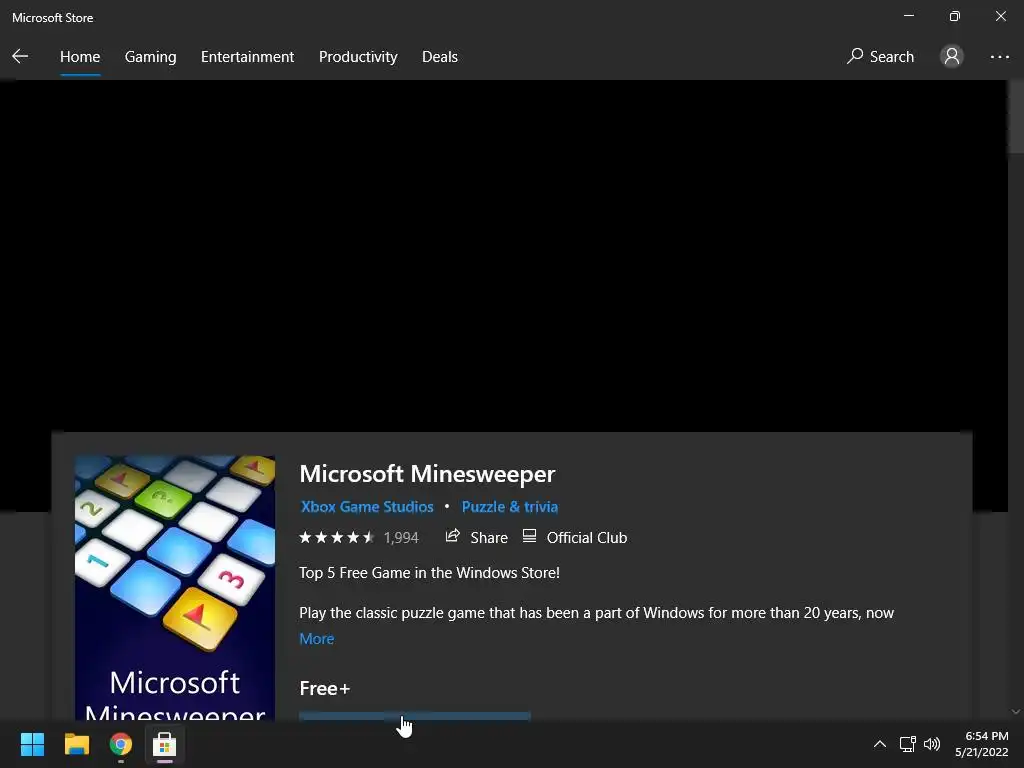
Task: Show hidden system tray icons
Action: pos(880,744)
